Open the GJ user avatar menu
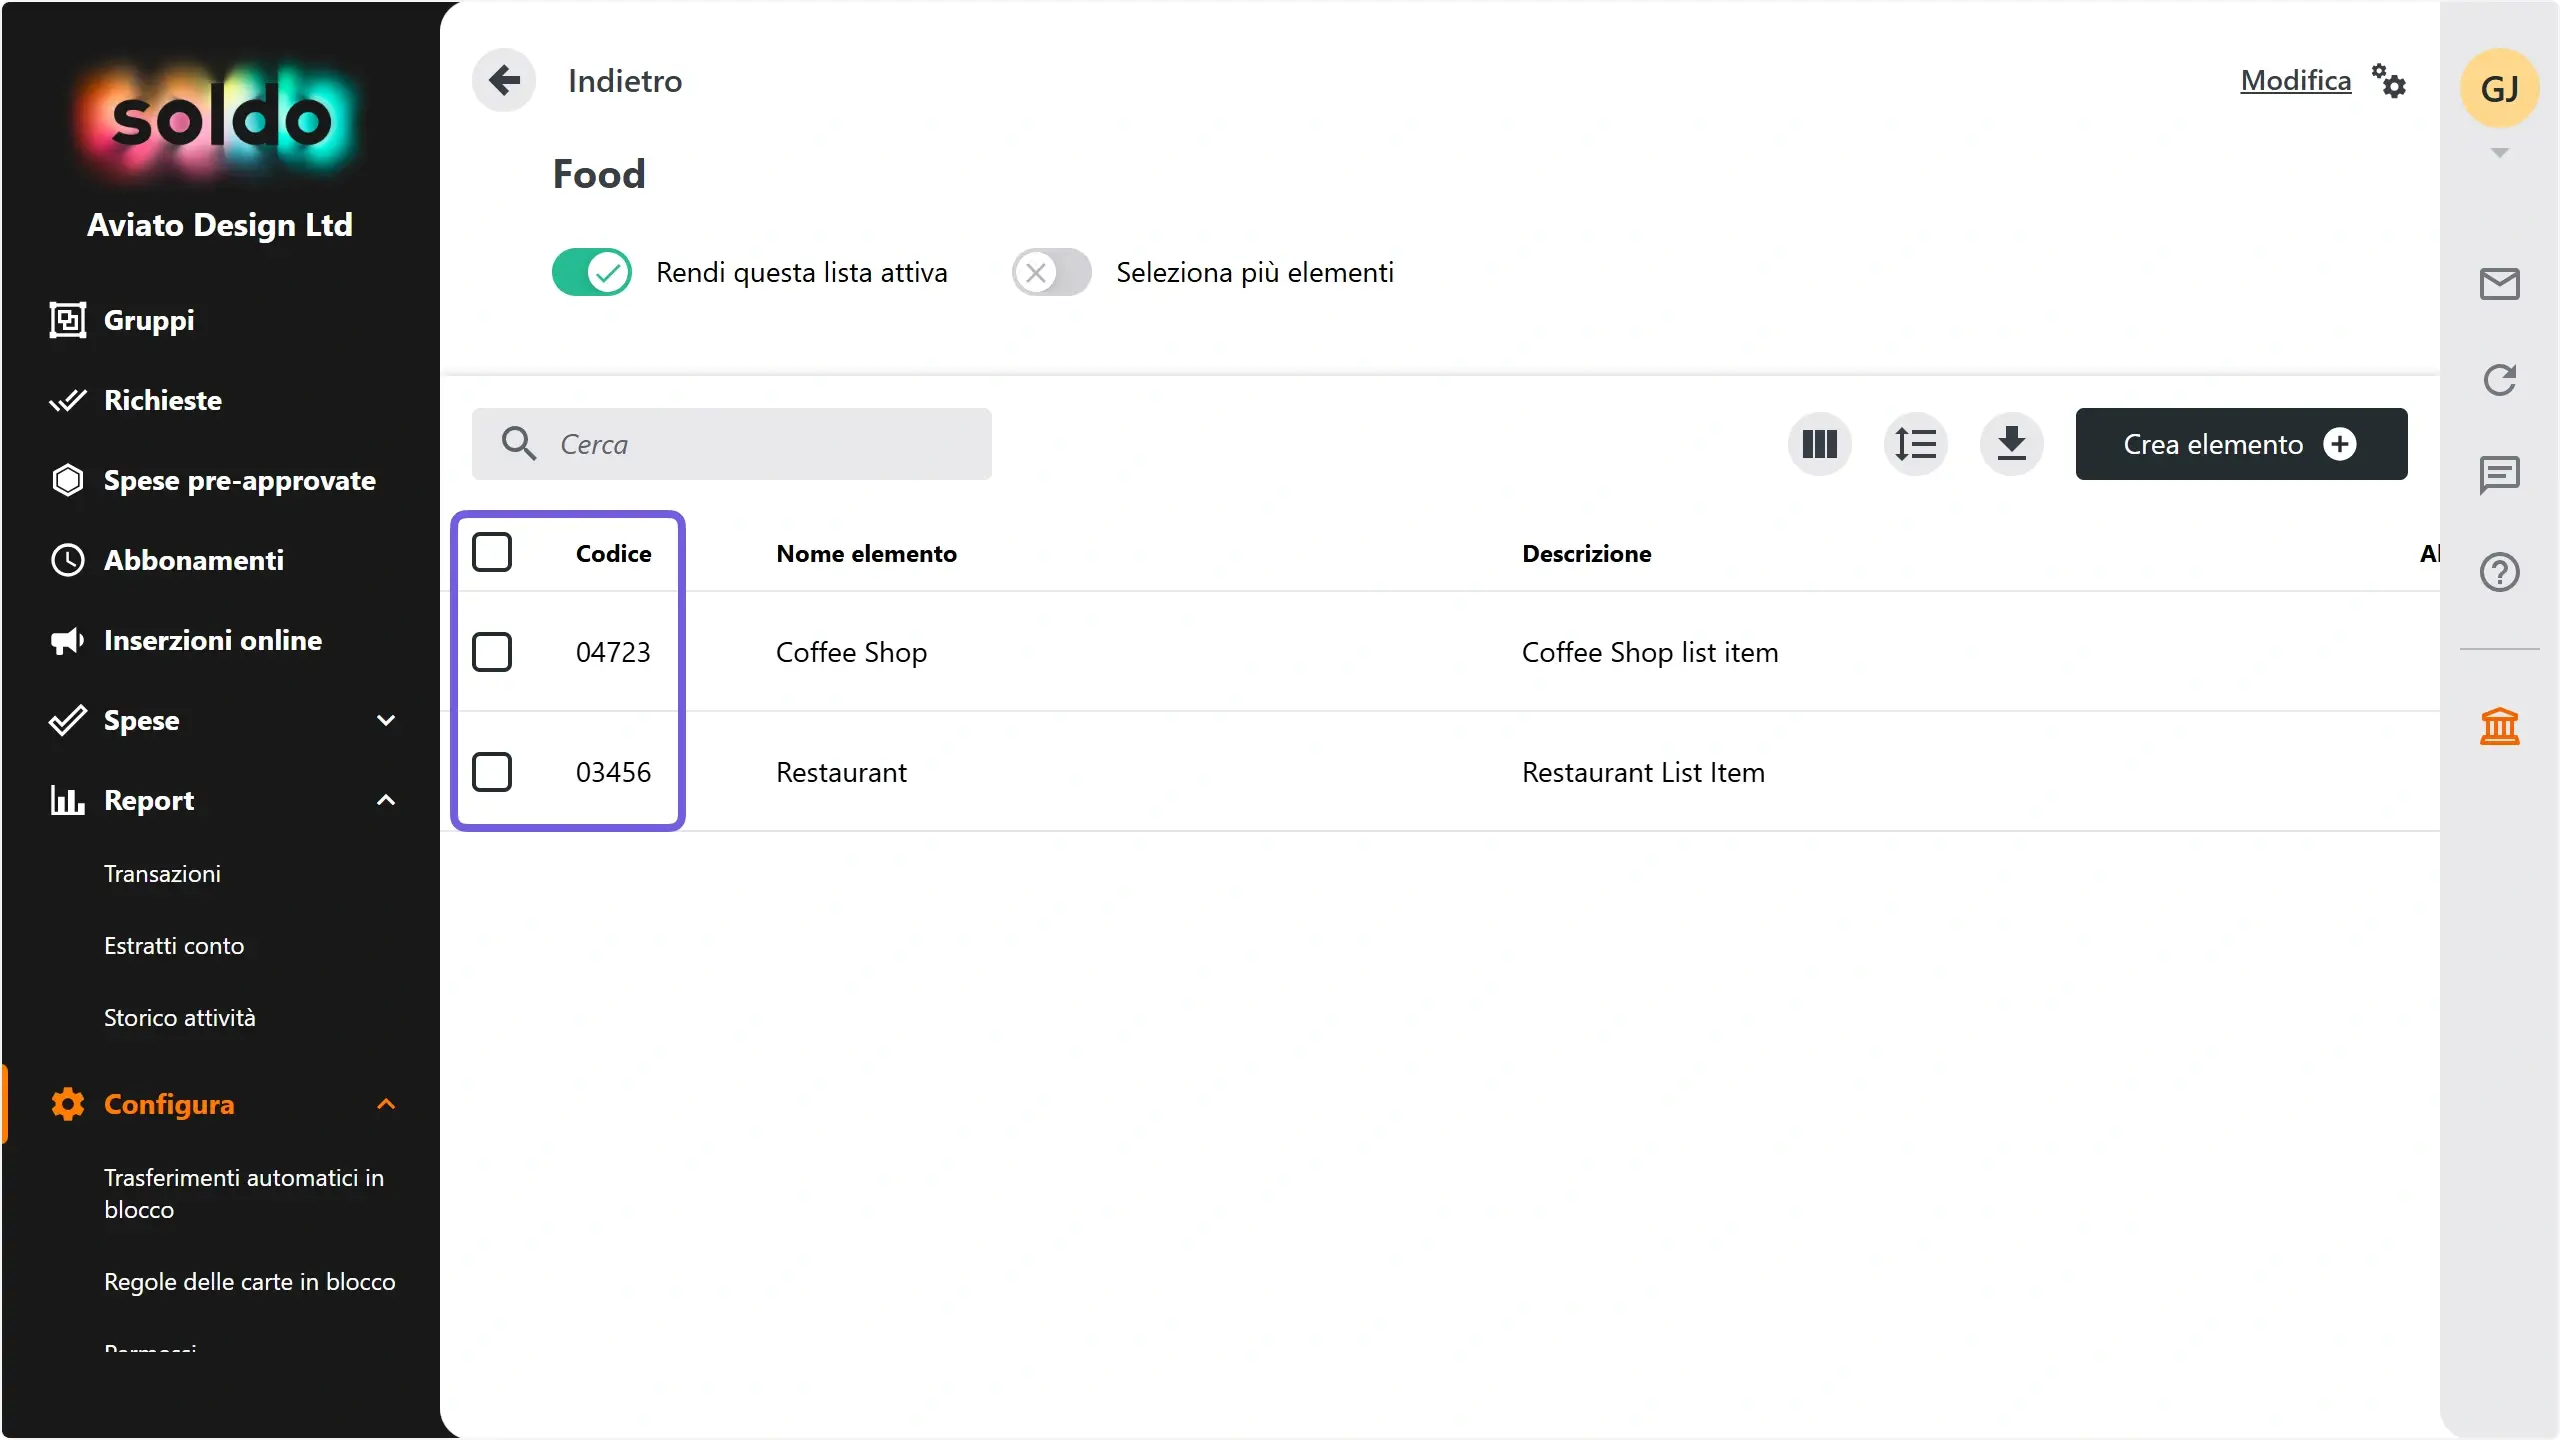Image resolution: width=2560 pixels, height=1440 pixels. coord(2499,89)
